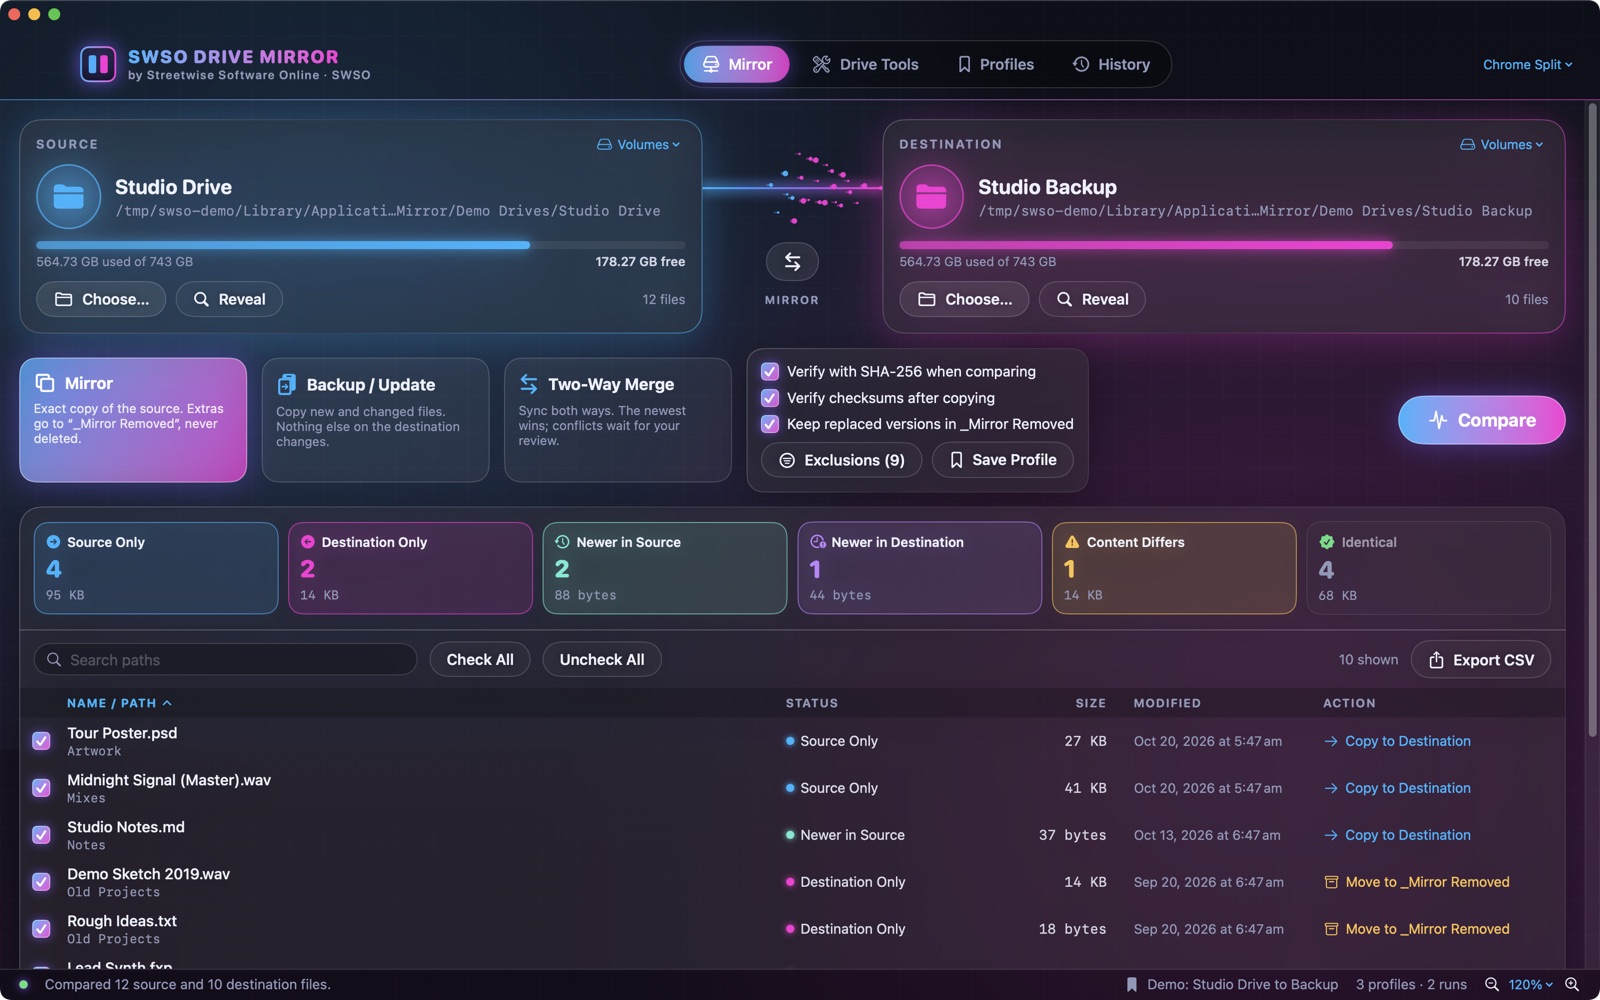Click the SWSO Drive Mirror app logo

tap(98, 64)
